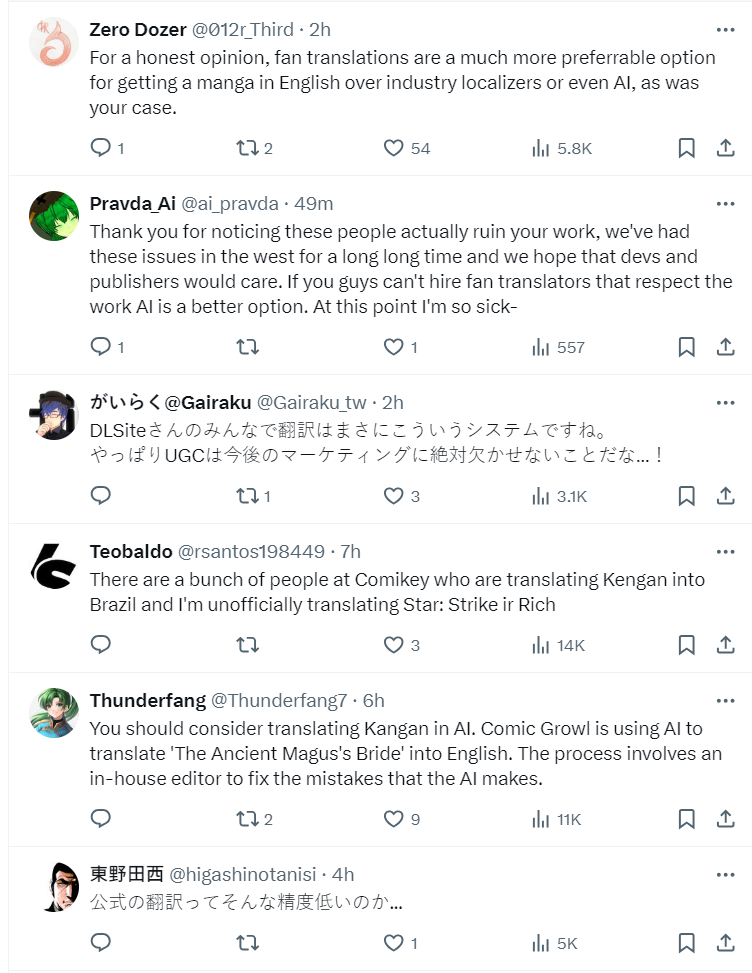Open Thunderfang's profile name link
The image size is (752, 973).
[x=148, y=700]
